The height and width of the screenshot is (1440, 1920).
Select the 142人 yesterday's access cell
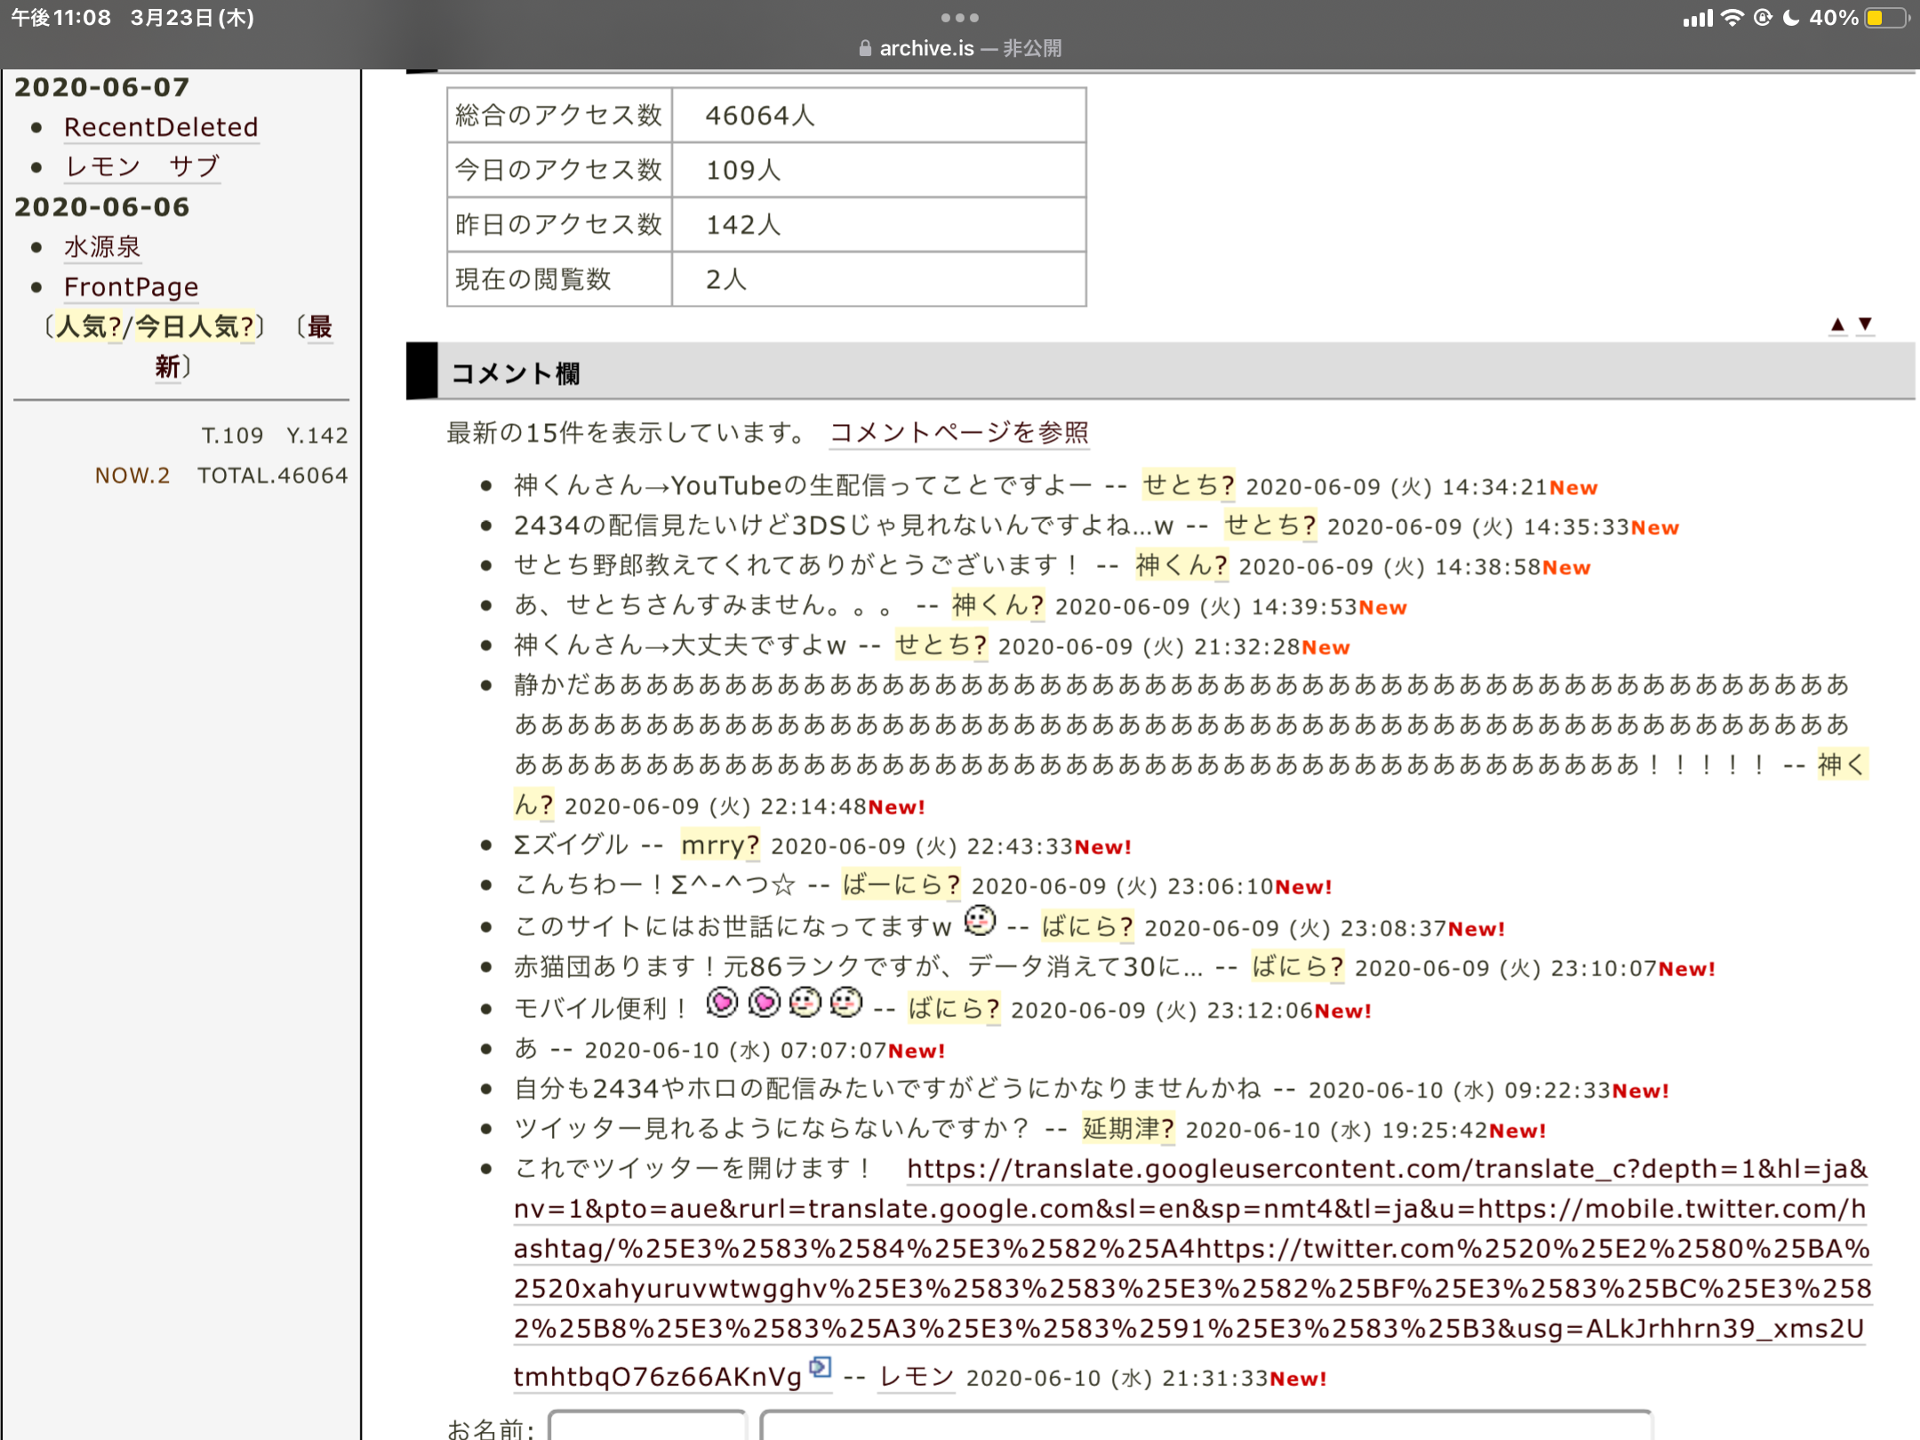pos(879,225)
